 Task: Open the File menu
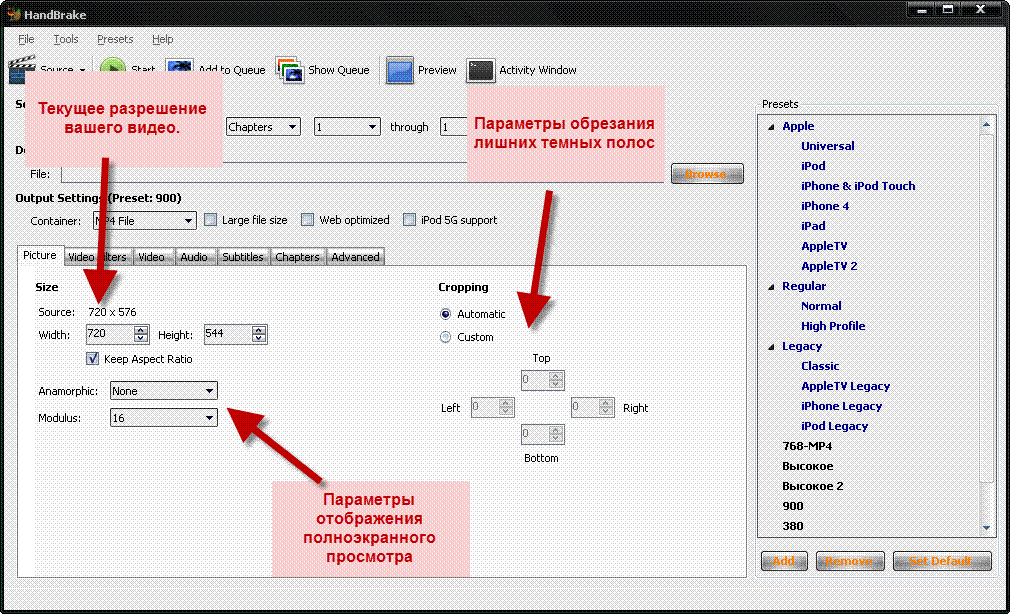click(26, 39)
